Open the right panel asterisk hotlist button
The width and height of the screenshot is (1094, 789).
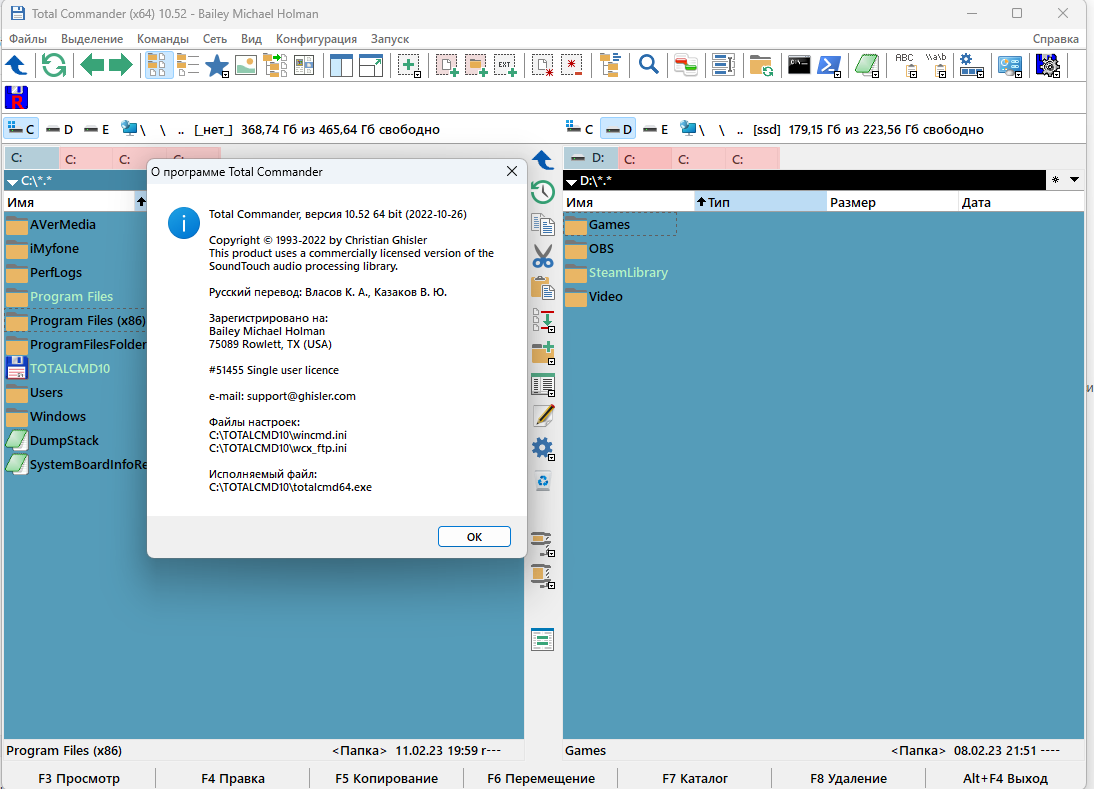click(1056, 180)
